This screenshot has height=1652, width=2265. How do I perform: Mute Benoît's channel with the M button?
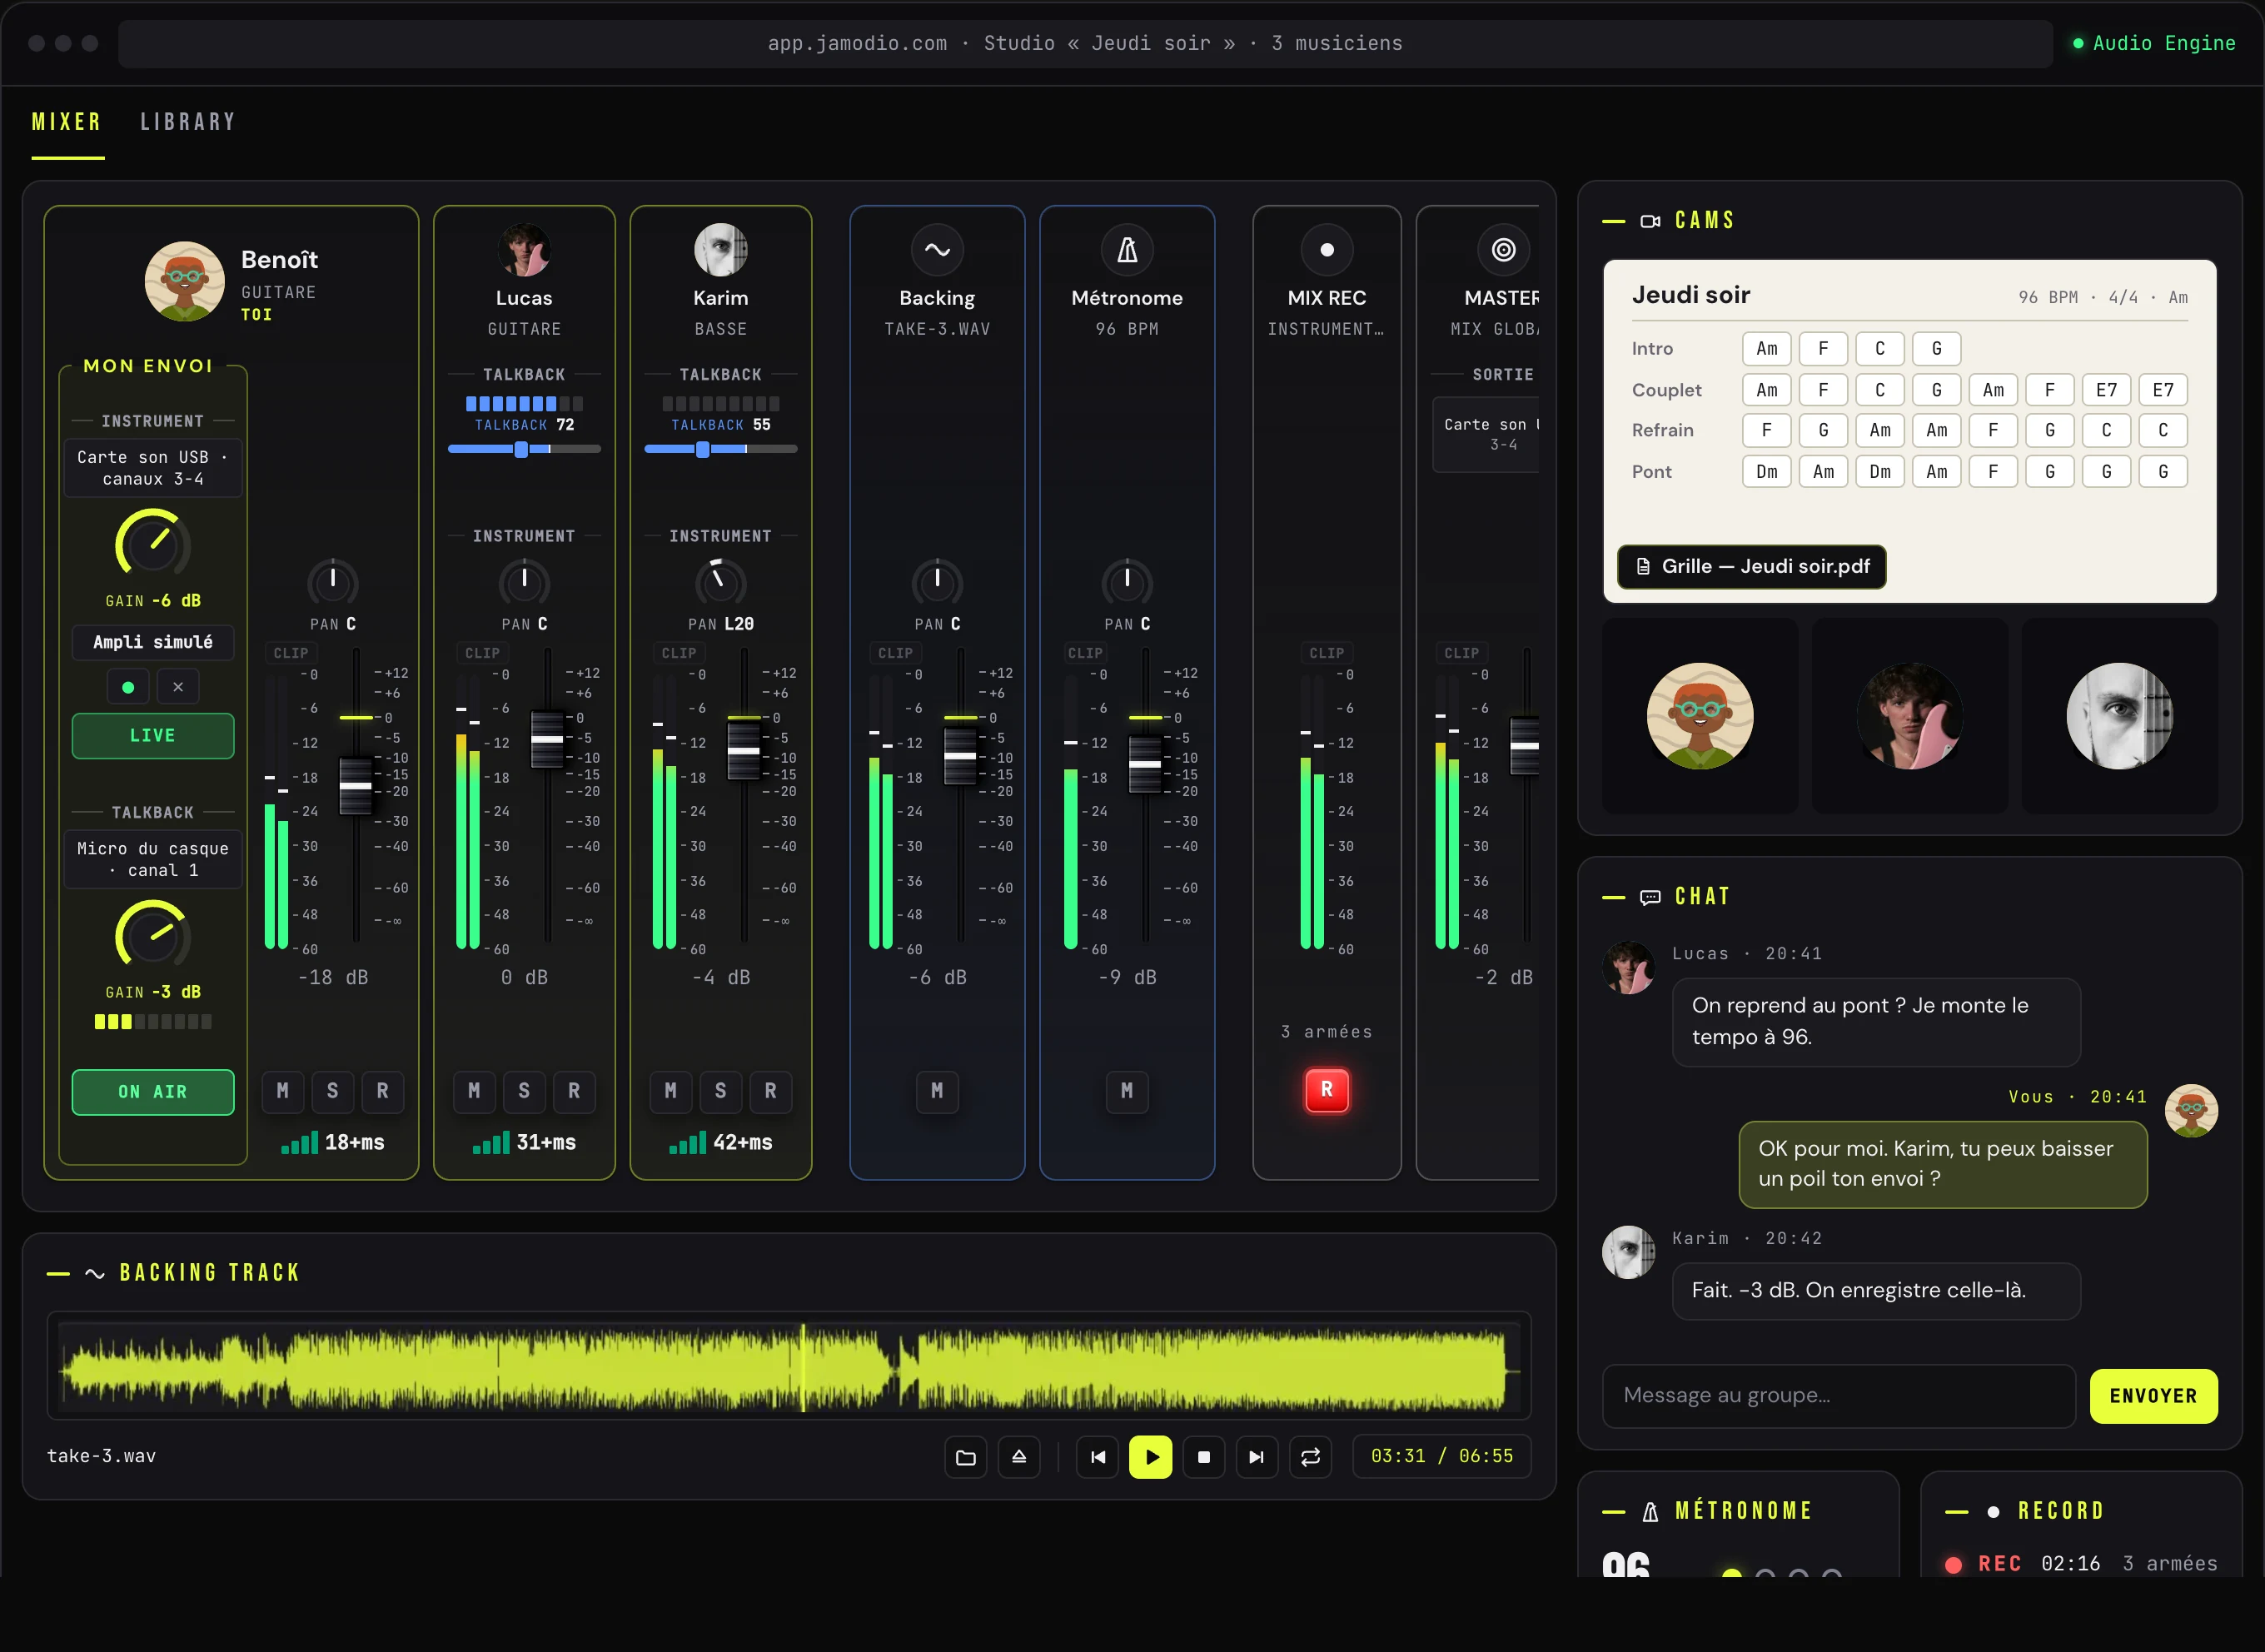[x=283, y=1091]
